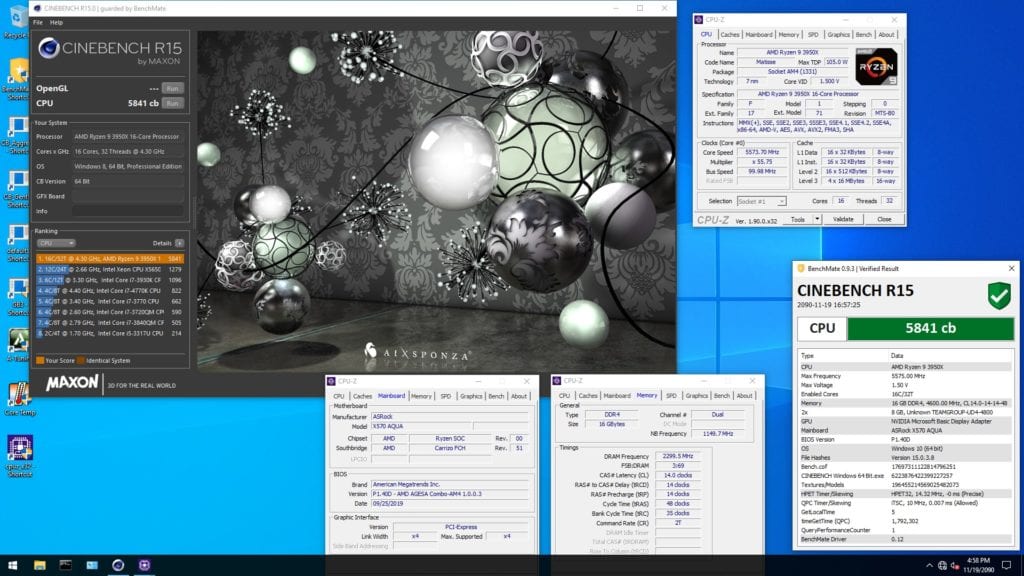Open the File menu in Cinebench
This screenshot has height=576, width=1024.
38,22
